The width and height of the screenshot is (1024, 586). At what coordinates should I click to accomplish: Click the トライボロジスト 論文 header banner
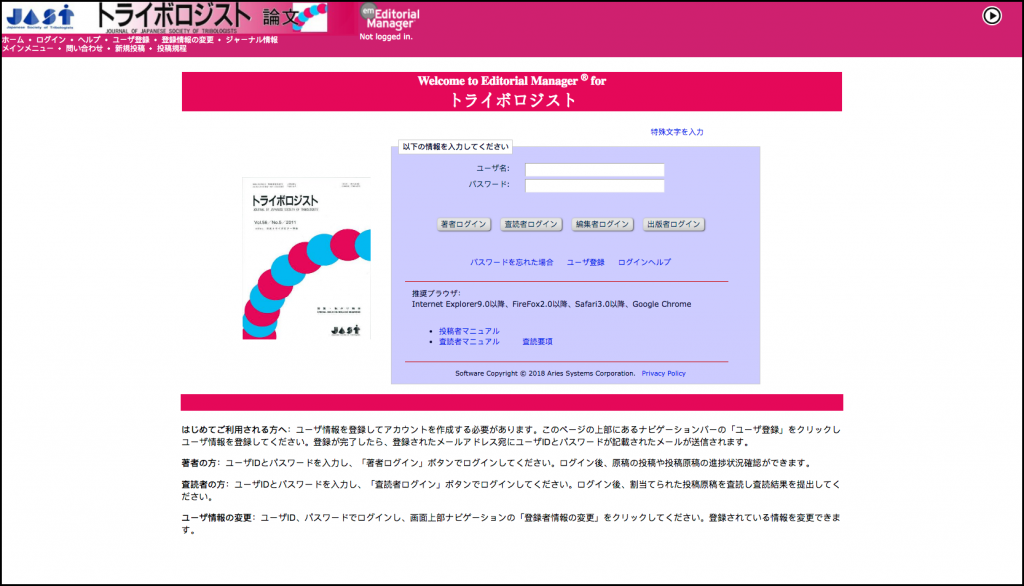[212, 18]
